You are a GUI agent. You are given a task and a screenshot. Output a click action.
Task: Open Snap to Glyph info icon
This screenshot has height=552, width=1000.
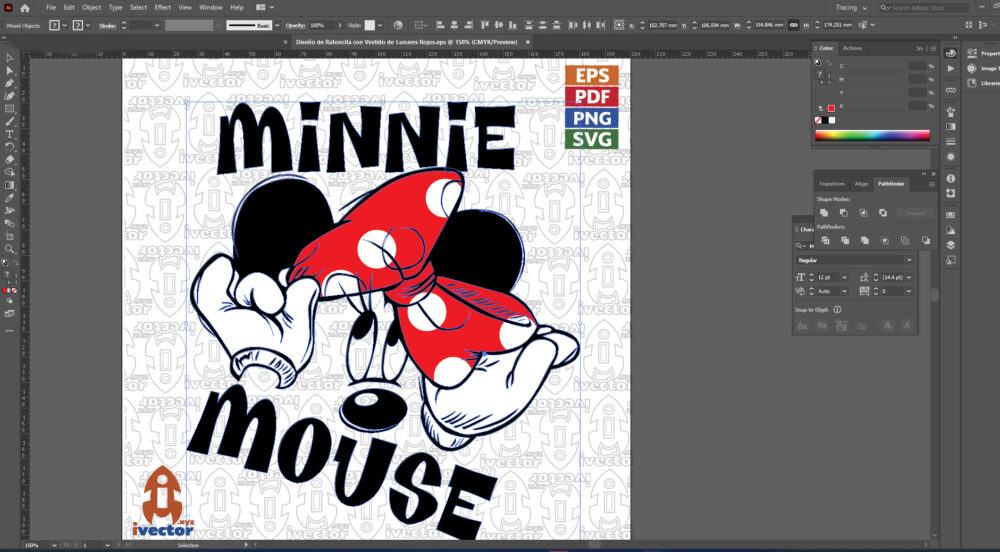[837, 310]
